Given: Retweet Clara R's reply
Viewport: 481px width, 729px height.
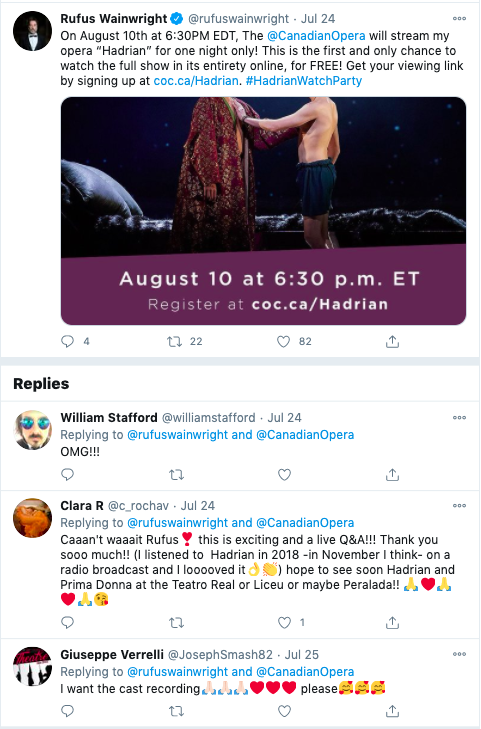Looking at the screenshot, I should 176,623.
